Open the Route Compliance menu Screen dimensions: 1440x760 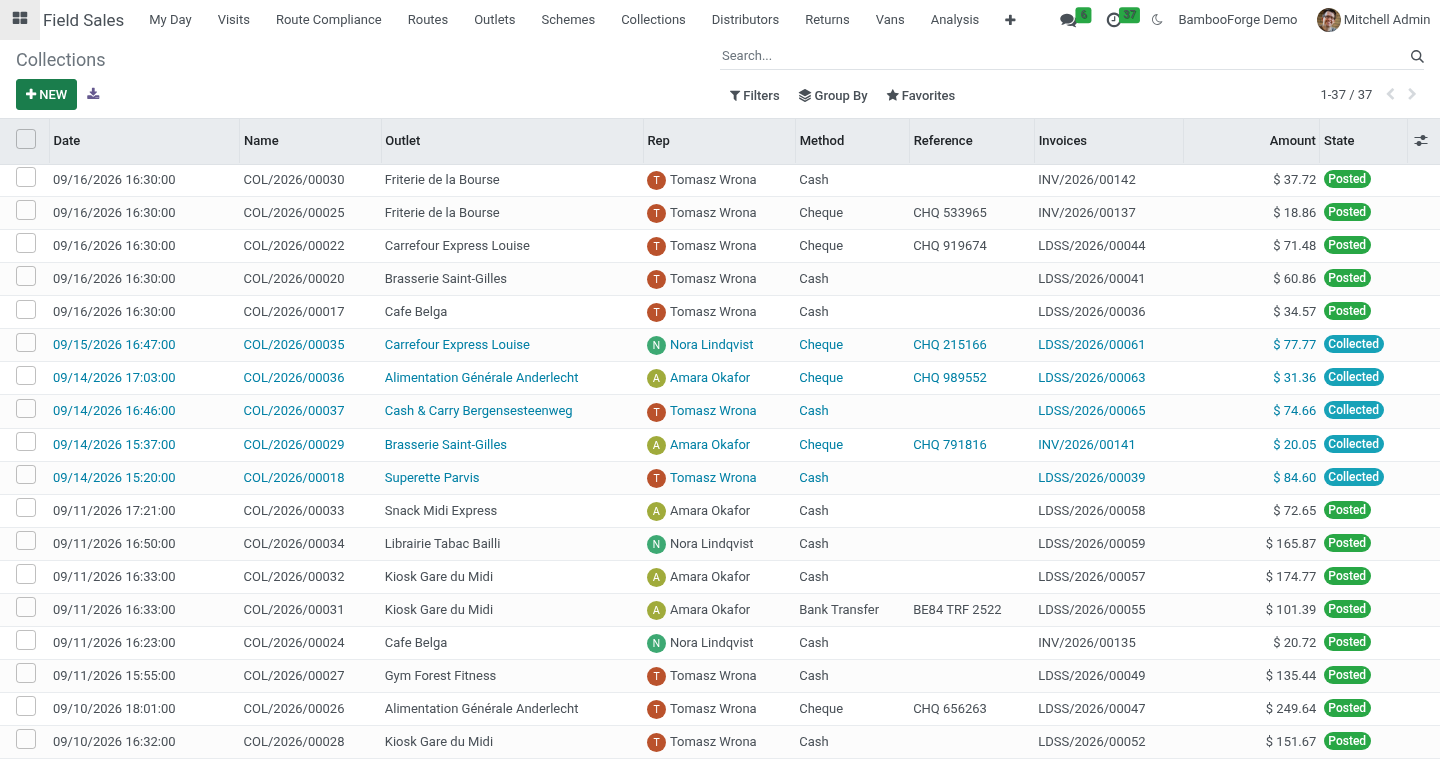[x=329, y=20]
